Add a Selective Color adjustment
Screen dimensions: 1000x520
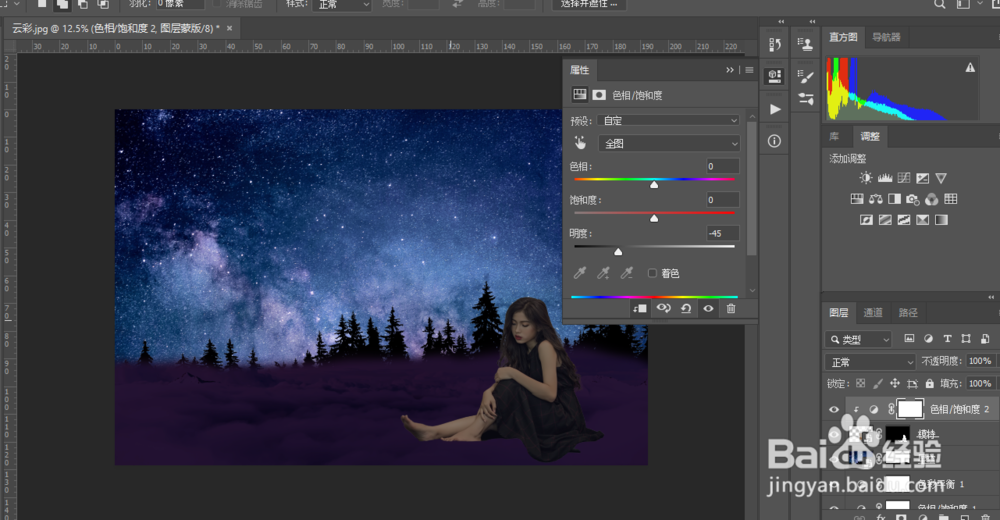pyautogui.click(x=922, y=220)
